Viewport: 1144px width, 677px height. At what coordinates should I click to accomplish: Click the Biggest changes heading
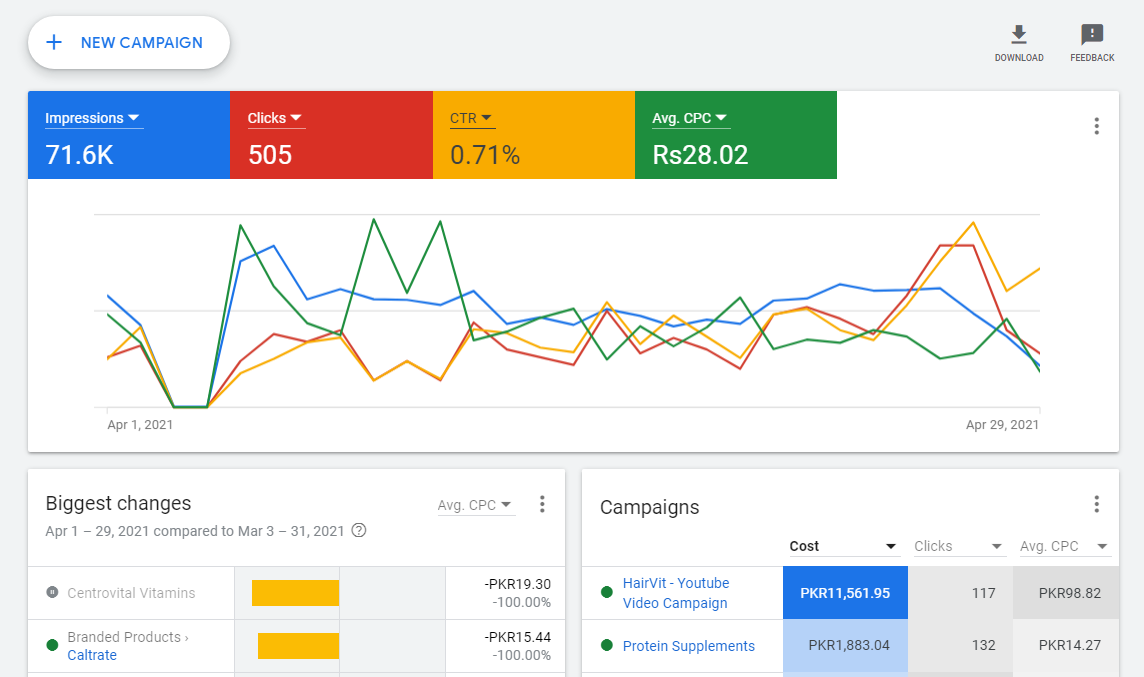point(118,503)
